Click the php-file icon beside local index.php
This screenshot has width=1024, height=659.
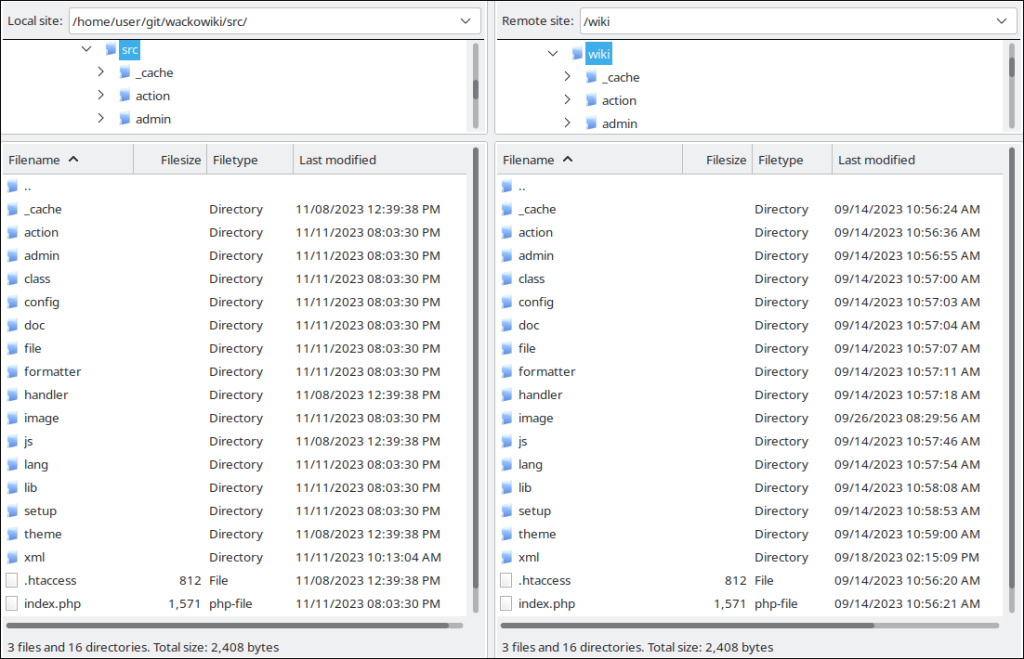[10, 603]
